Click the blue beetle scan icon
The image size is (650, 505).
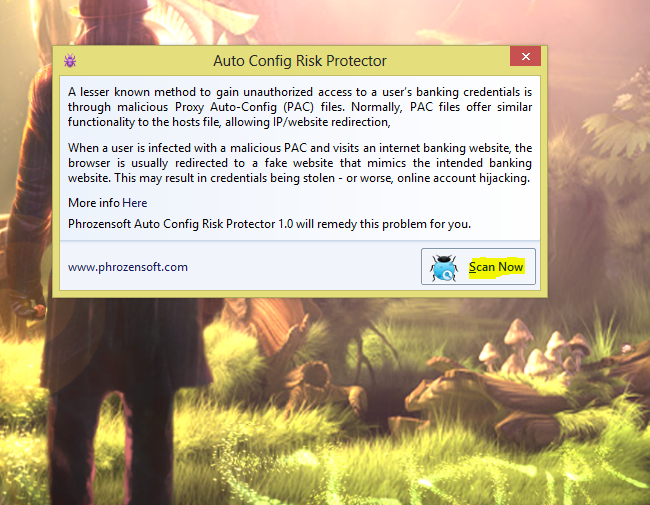click(444, 267)
